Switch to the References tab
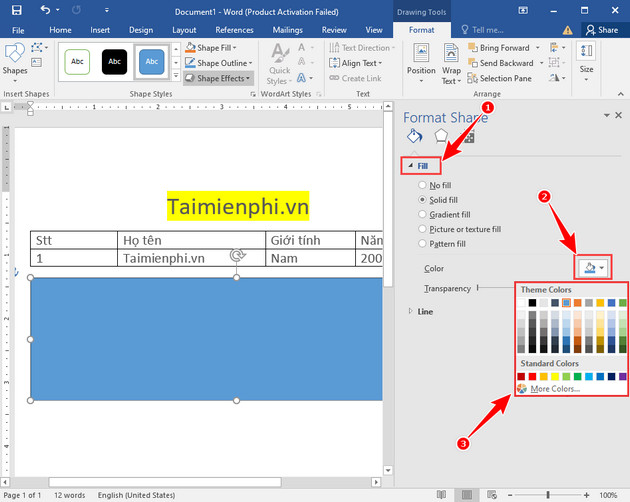The width and height of the screenshot is (630, 502). tap(234, 30)
